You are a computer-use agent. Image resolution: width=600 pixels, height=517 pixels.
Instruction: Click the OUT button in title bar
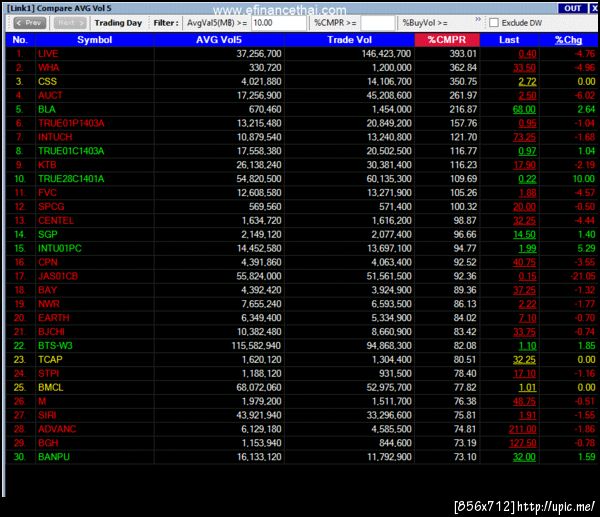(572, 8)
